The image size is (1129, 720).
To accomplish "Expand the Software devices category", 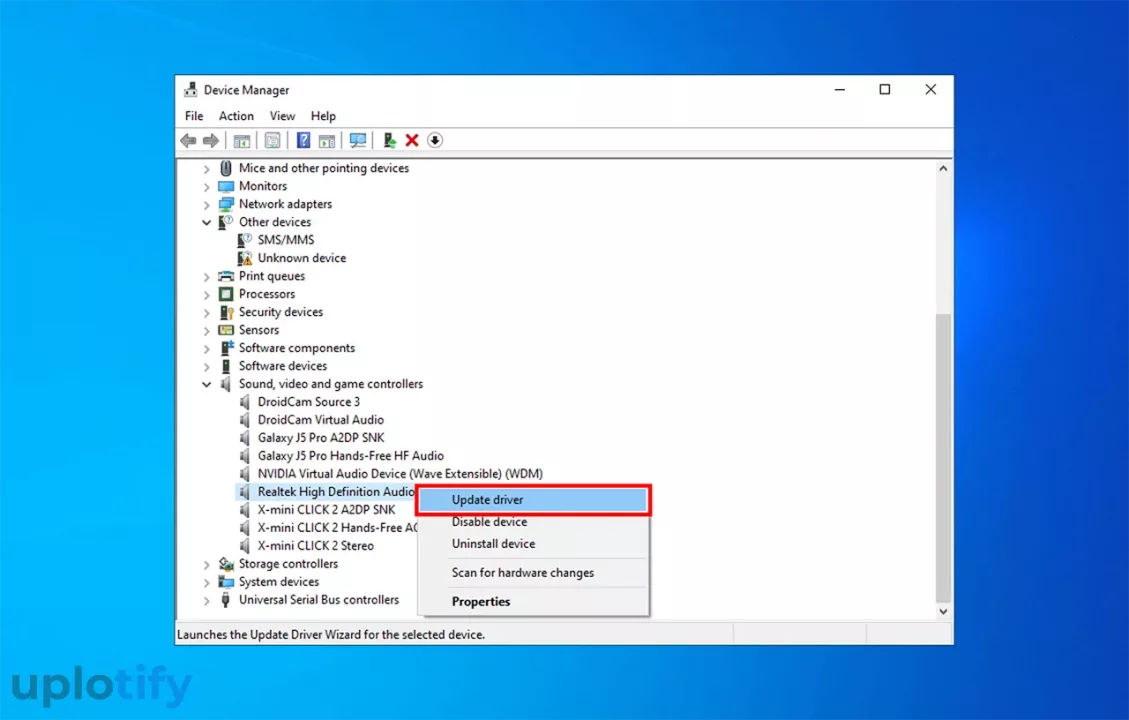I will tap(207, 366).
